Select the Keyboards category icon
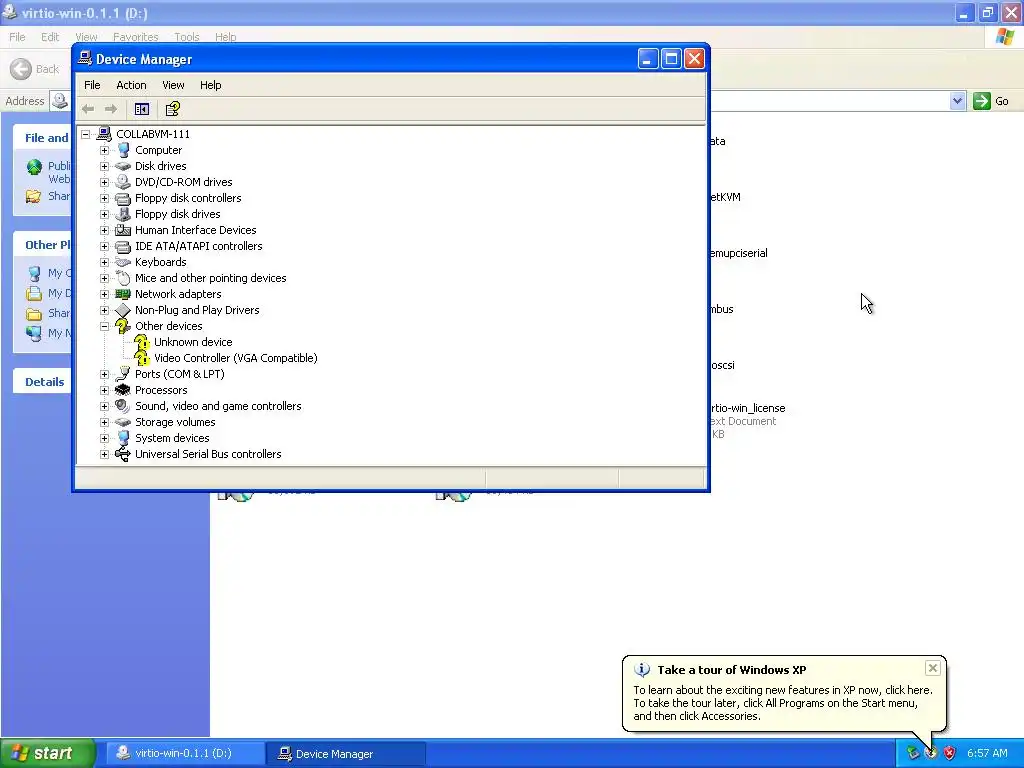This screenshot has width=1024, height=768. [123, 262]
